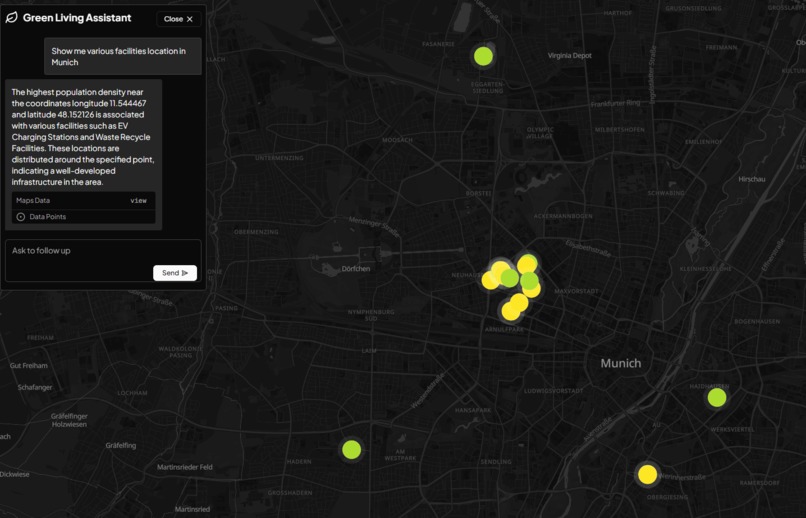806x518 pixels.
Task: Click the Bogenhausen district label
Action: 757,322
